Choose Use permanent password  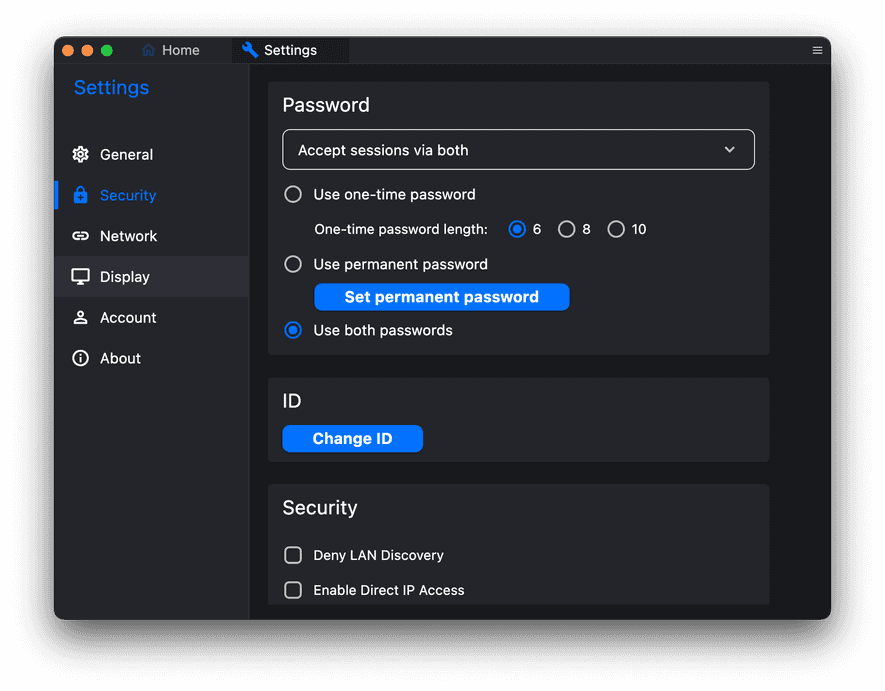(x=293, y=264)
